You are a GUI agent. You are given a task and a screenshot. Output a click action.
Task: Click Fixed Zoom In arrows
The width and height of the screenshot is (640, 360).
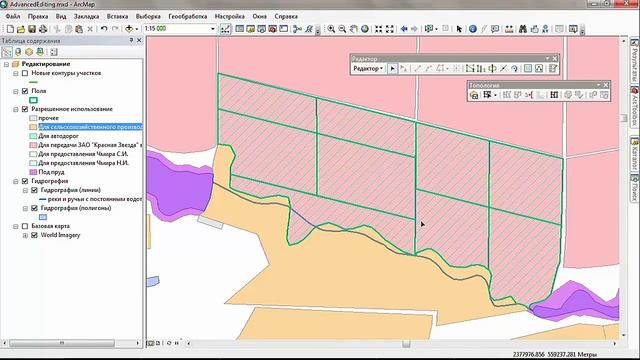tap(379, 29)
